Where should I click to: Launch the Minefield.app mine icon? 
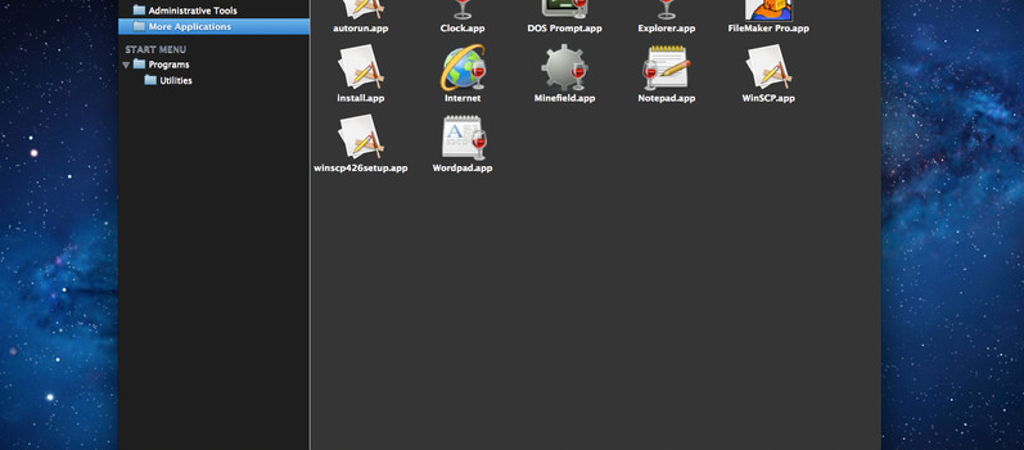coord(564,67)
